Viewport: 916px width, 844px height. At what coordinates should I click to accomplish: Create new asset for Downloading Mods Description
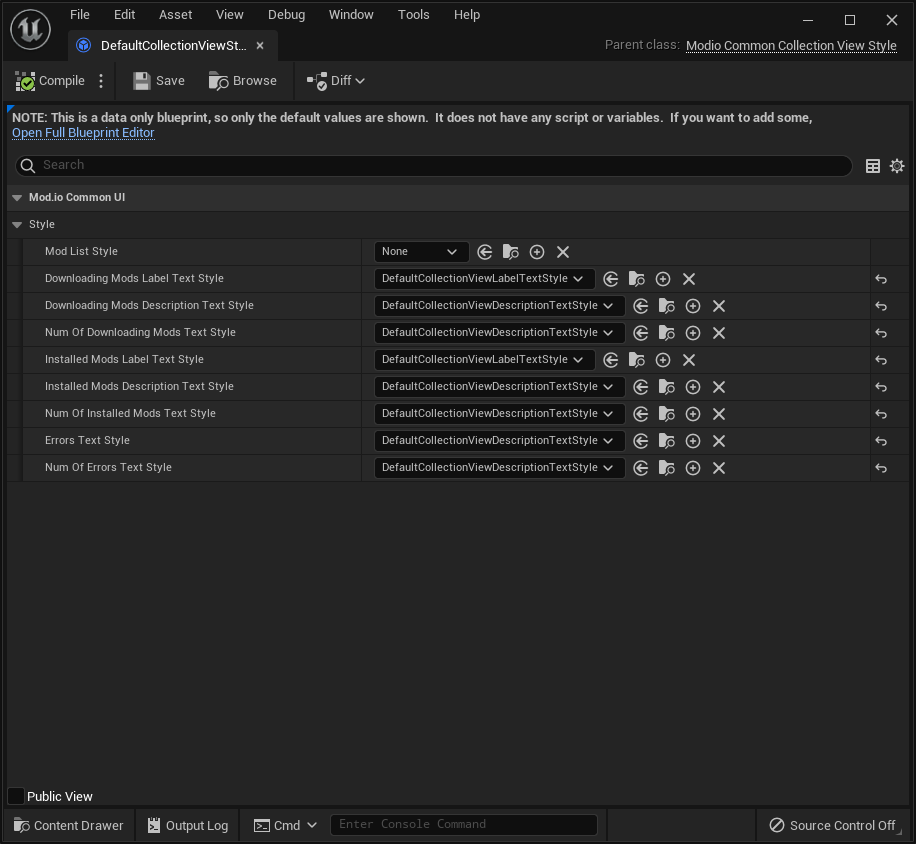(693, 306)
